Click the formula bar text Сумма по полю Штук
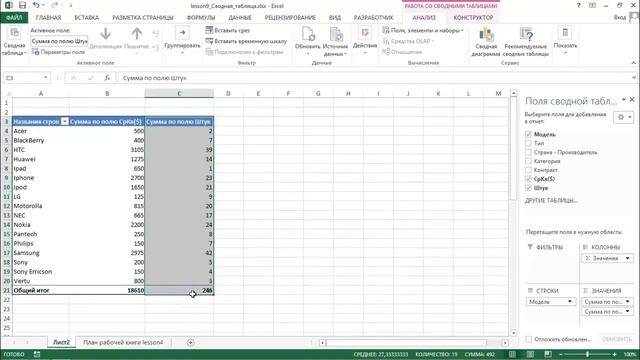The height and width of the screenshot is (360, 640). (155, 78)
